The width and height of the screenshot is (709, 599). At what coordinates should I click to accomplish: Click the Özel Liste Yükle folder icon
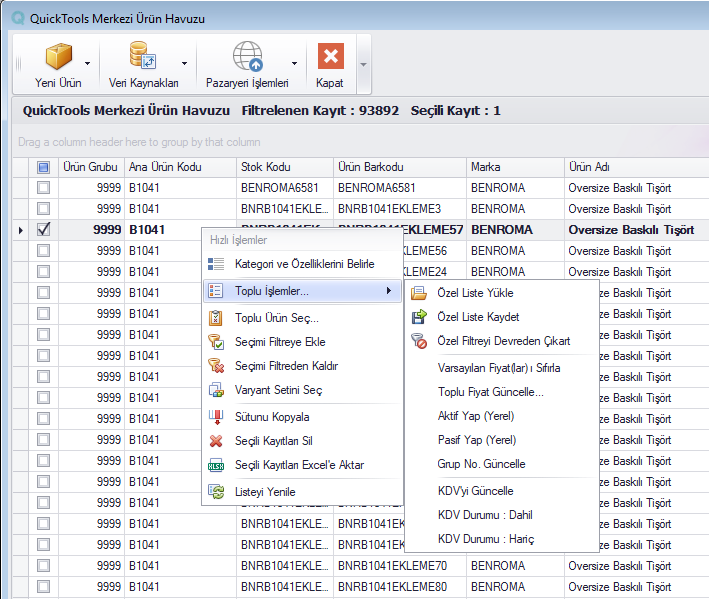pyautogui.click(x=419, y=293)
